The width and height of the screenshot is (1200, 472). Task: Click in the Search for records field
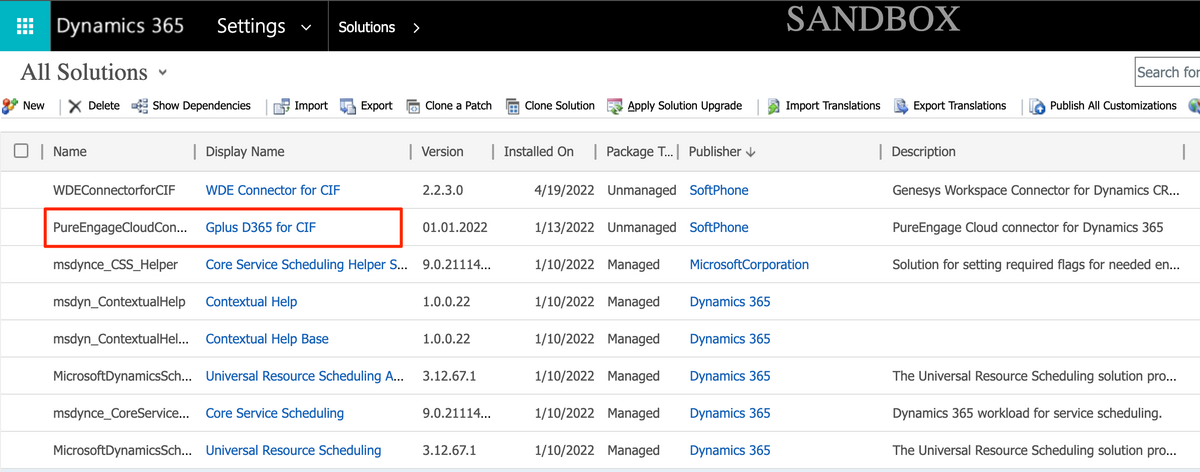coord(1168,72)
